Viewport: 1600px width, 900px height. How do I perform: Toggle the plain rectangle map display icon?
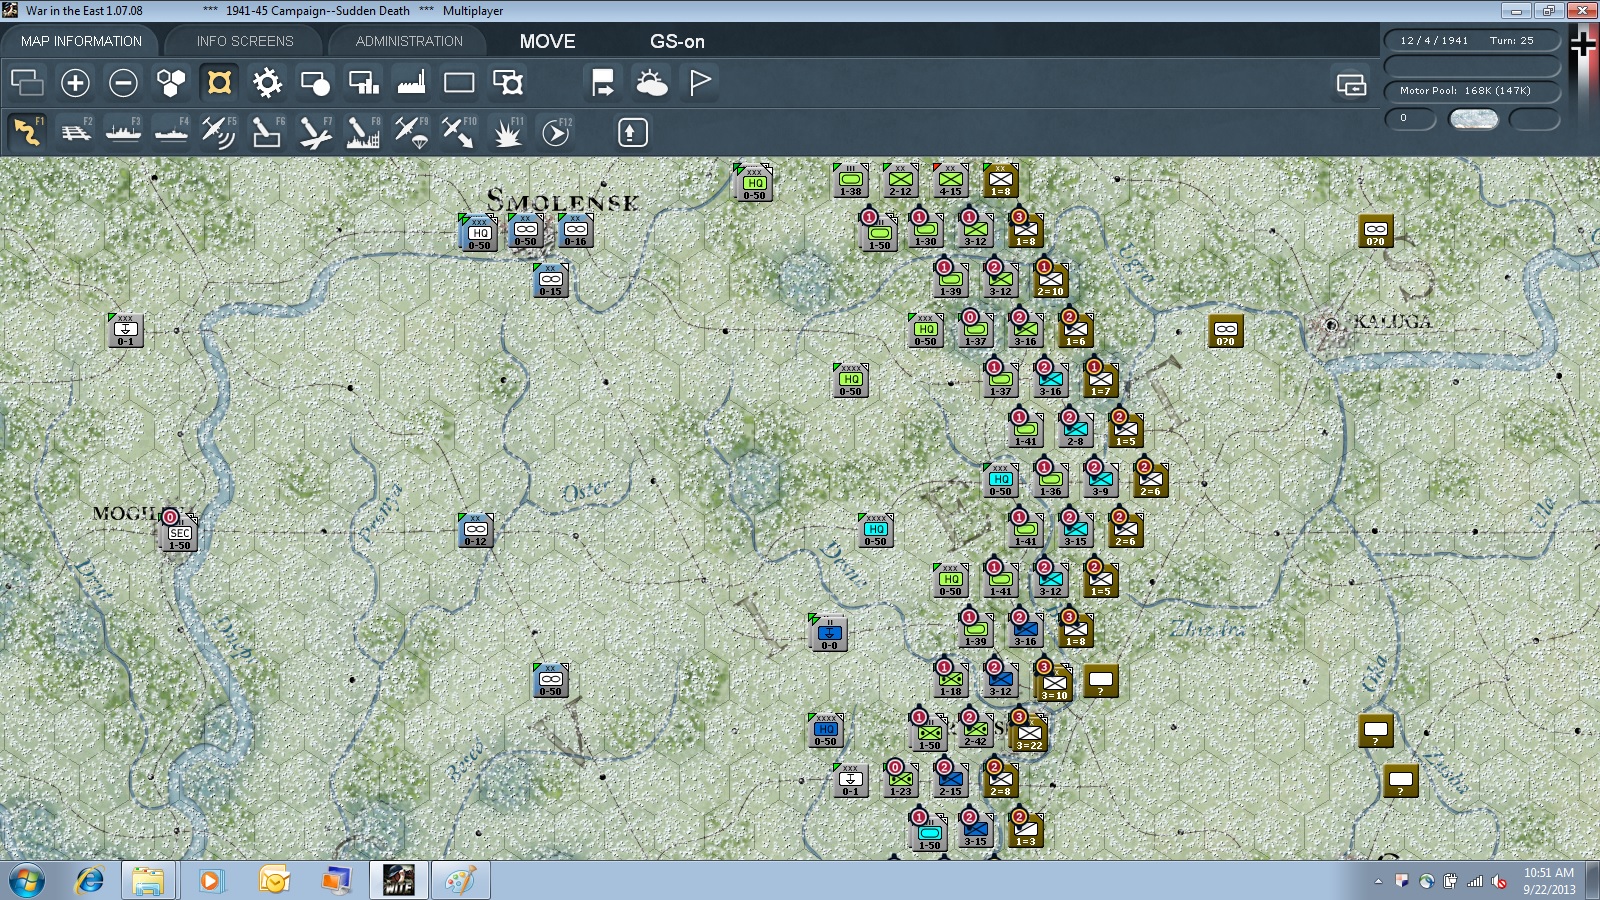pos(459,83)
